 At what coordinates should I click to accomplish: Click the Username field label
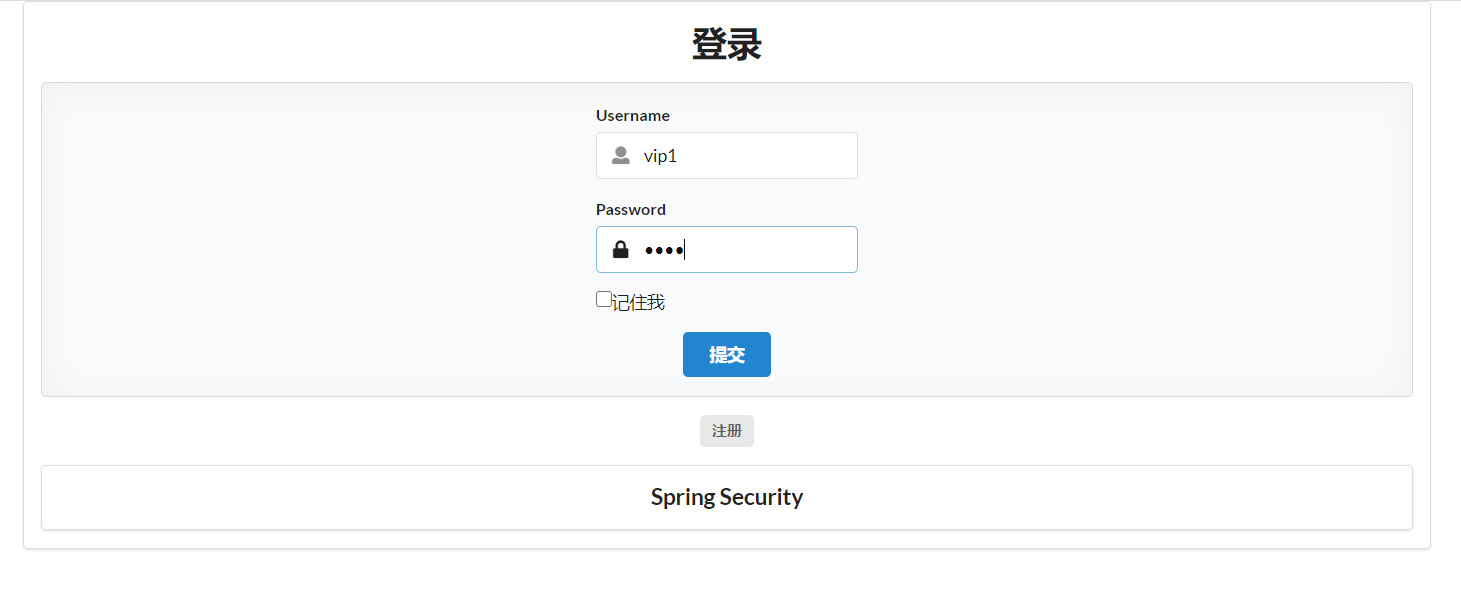632,115
